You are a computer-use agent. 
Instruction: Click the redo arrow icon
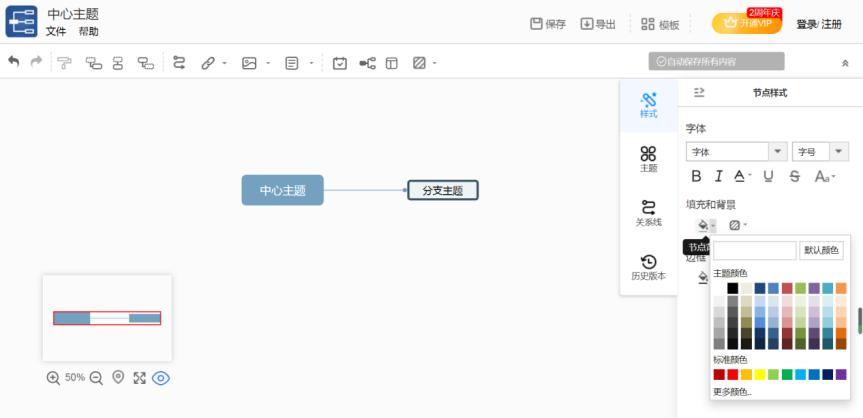36,62
